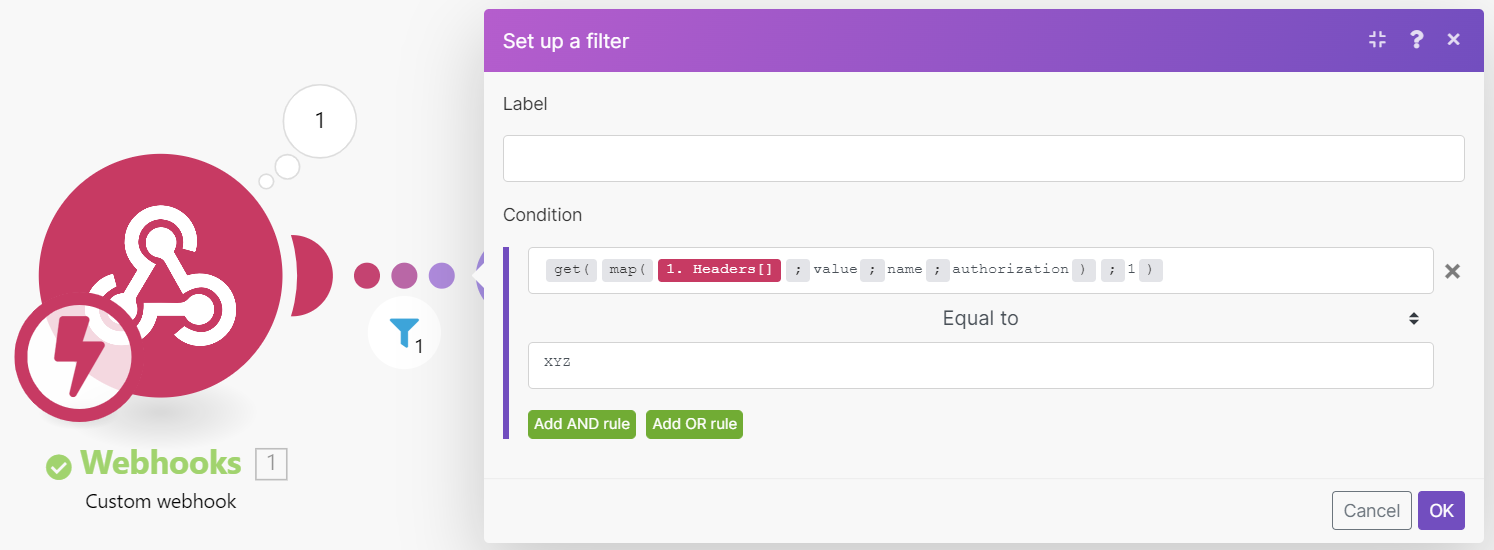Open the filter funnel icon

(404, 332)
